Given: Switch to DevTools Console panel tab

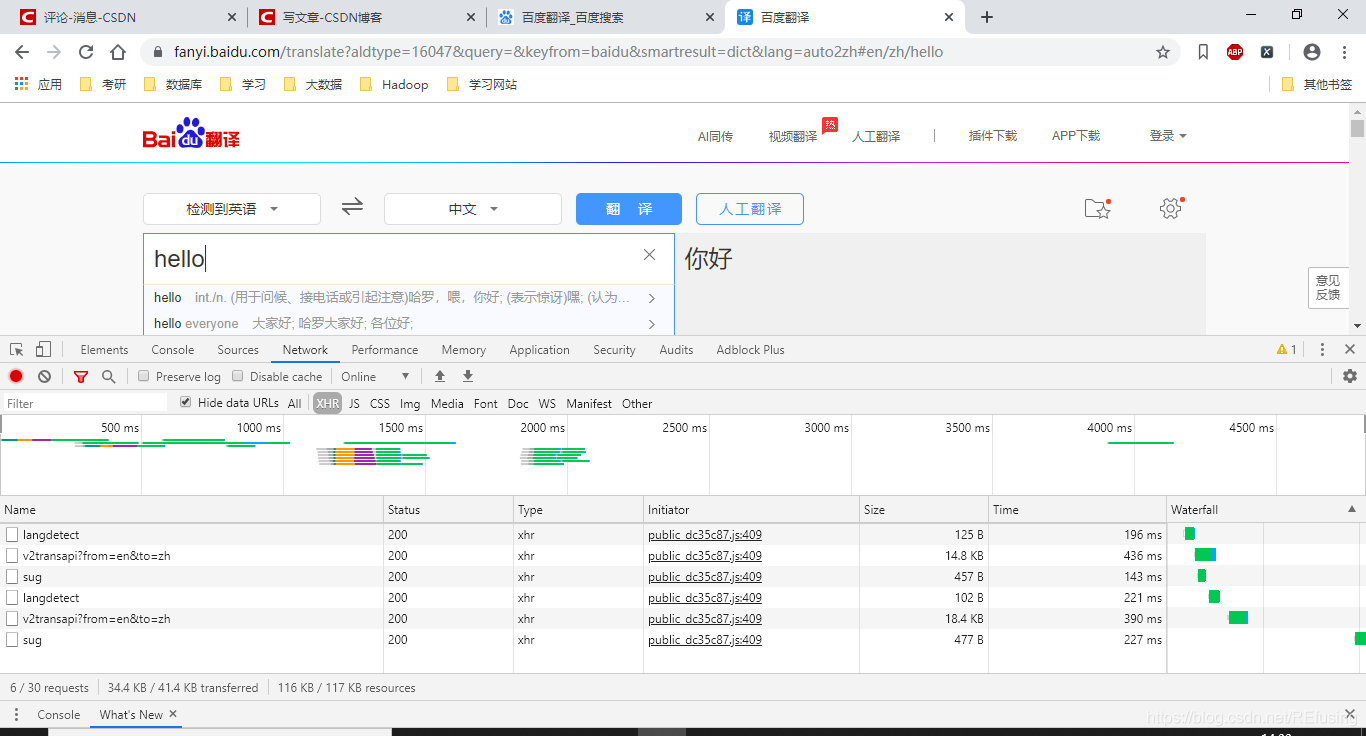Looking at the screenshot, I should [173, 349].
